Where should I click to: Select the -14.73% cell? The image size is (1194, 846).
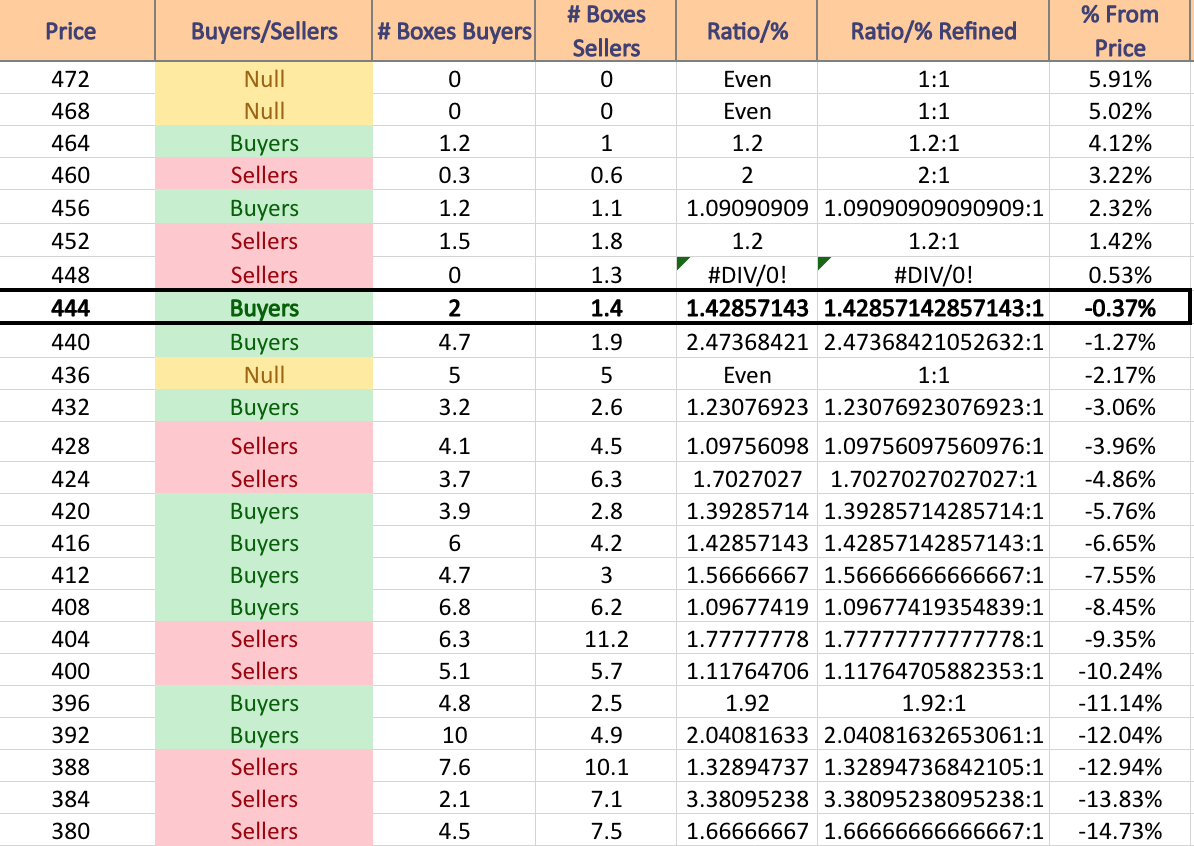tap(1120, 830)
